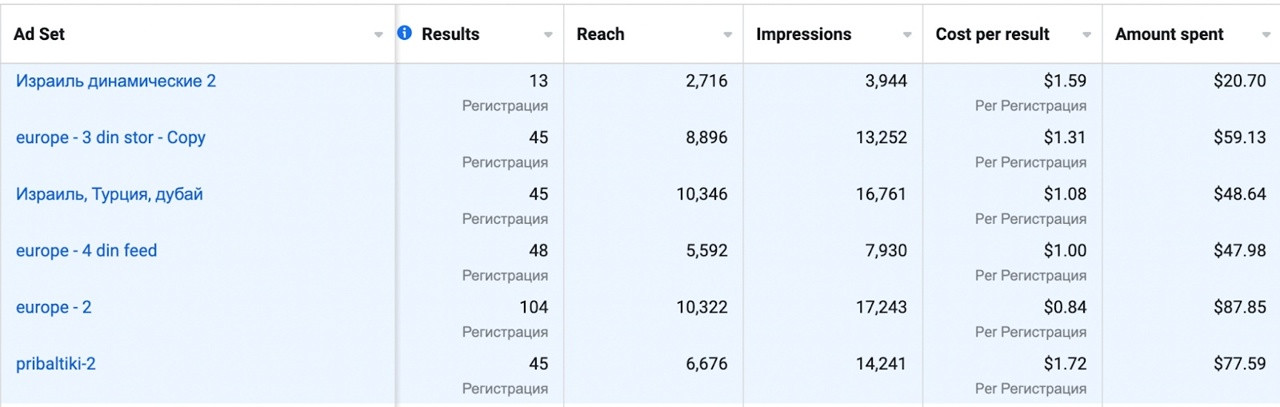The image size is (1280, 407).
Task: Open the Израиль динамические 2 ad set
Action: tap(116, 81)
